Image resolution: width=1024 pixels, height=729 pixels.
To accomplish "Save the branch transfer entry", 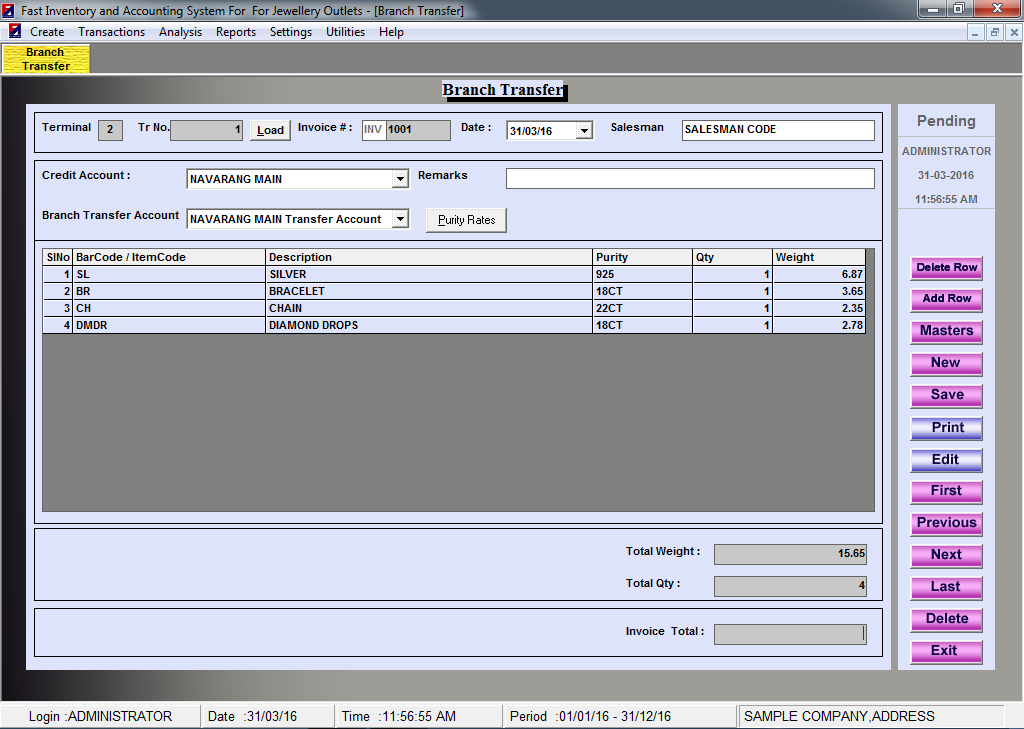I will click(946, 395).
